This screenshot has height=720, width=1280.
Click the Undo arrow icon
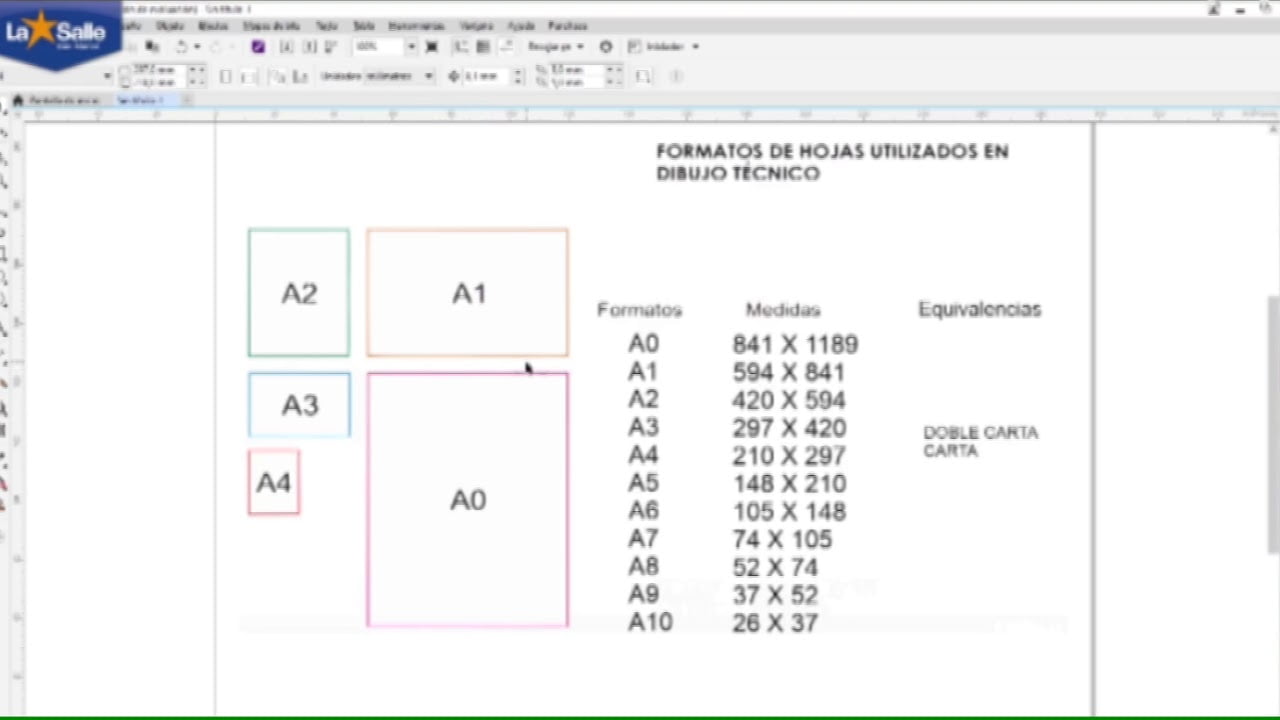(x=181, y=47)
